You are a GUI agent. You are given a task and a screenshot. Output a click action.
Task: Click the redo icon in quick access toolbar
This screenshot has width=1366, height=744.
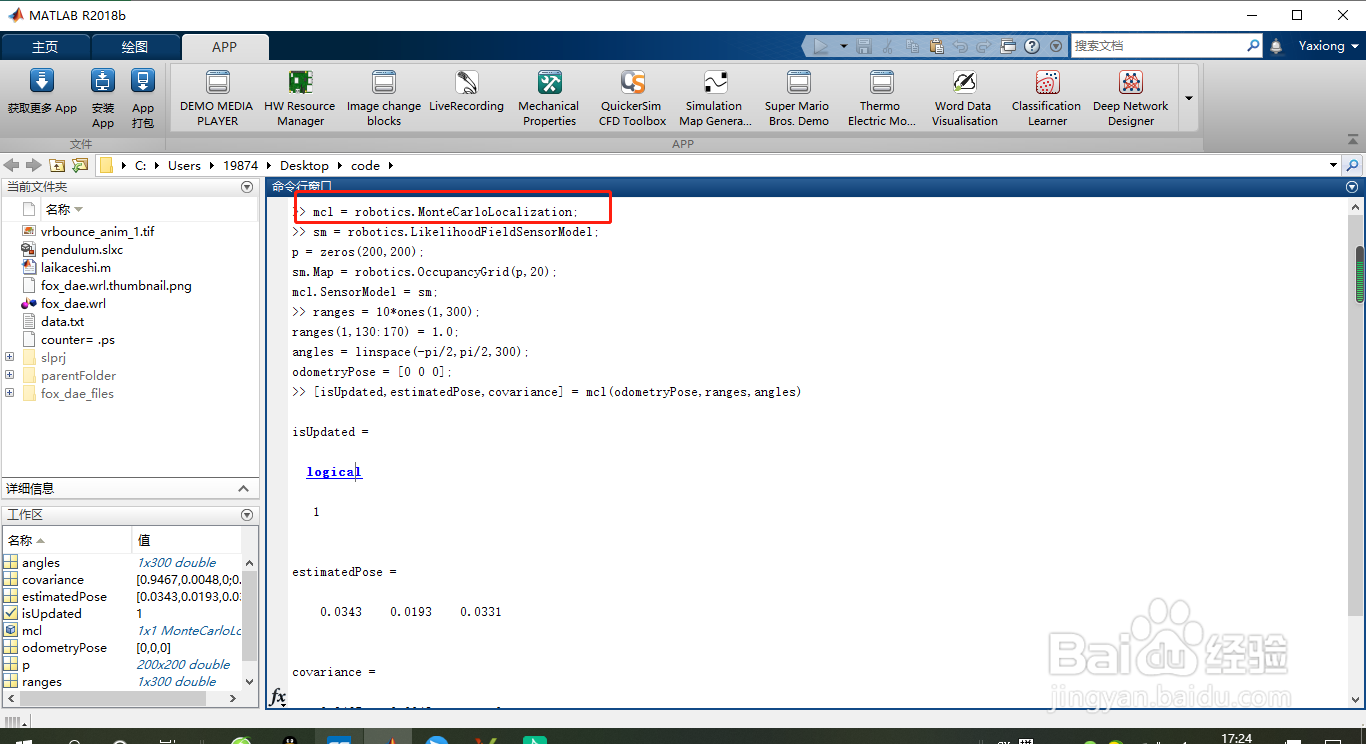click(x=984, y=46)
